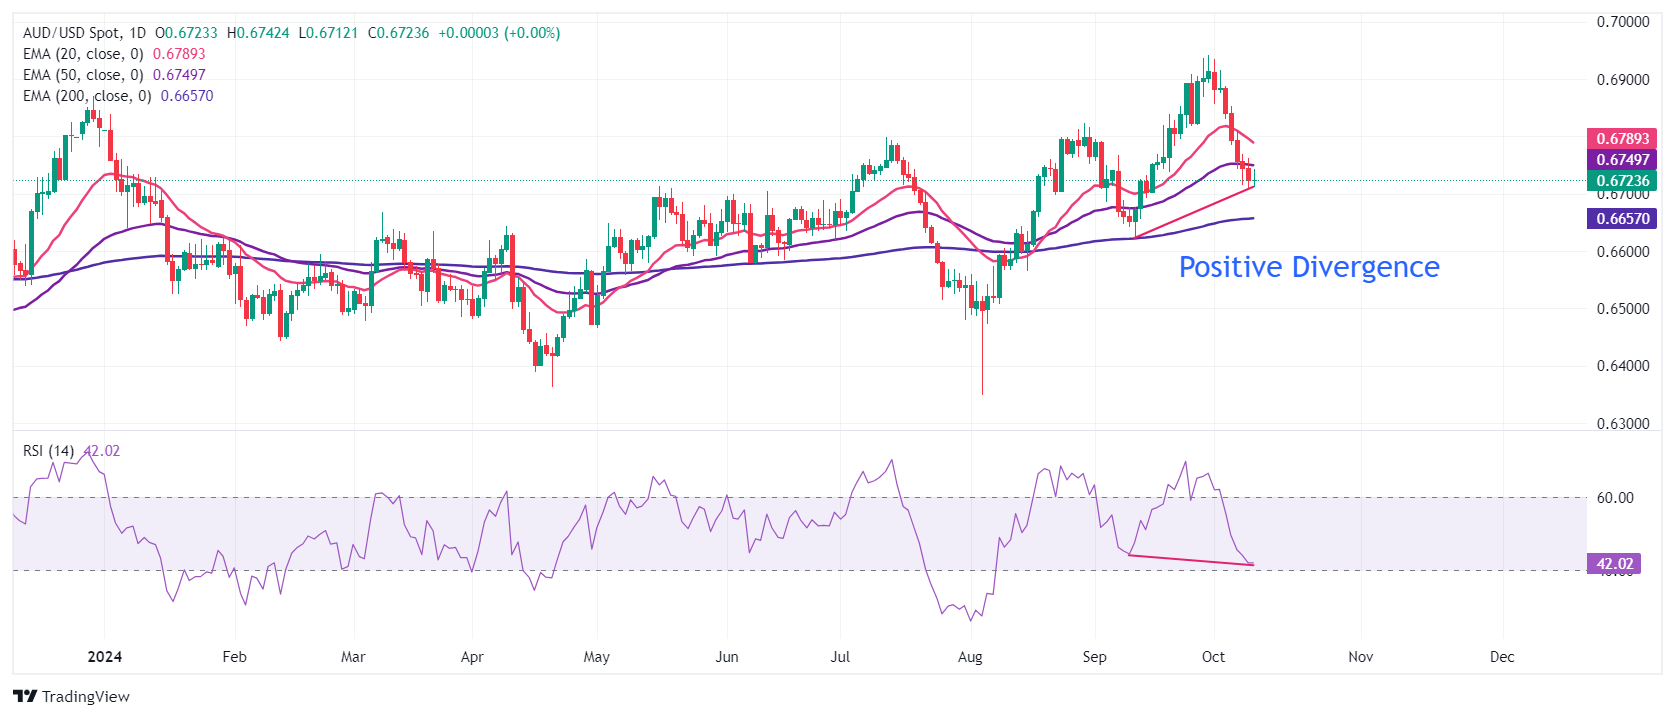
Task: Select the green 0.67236 current price label
Action: (1621, 181)
